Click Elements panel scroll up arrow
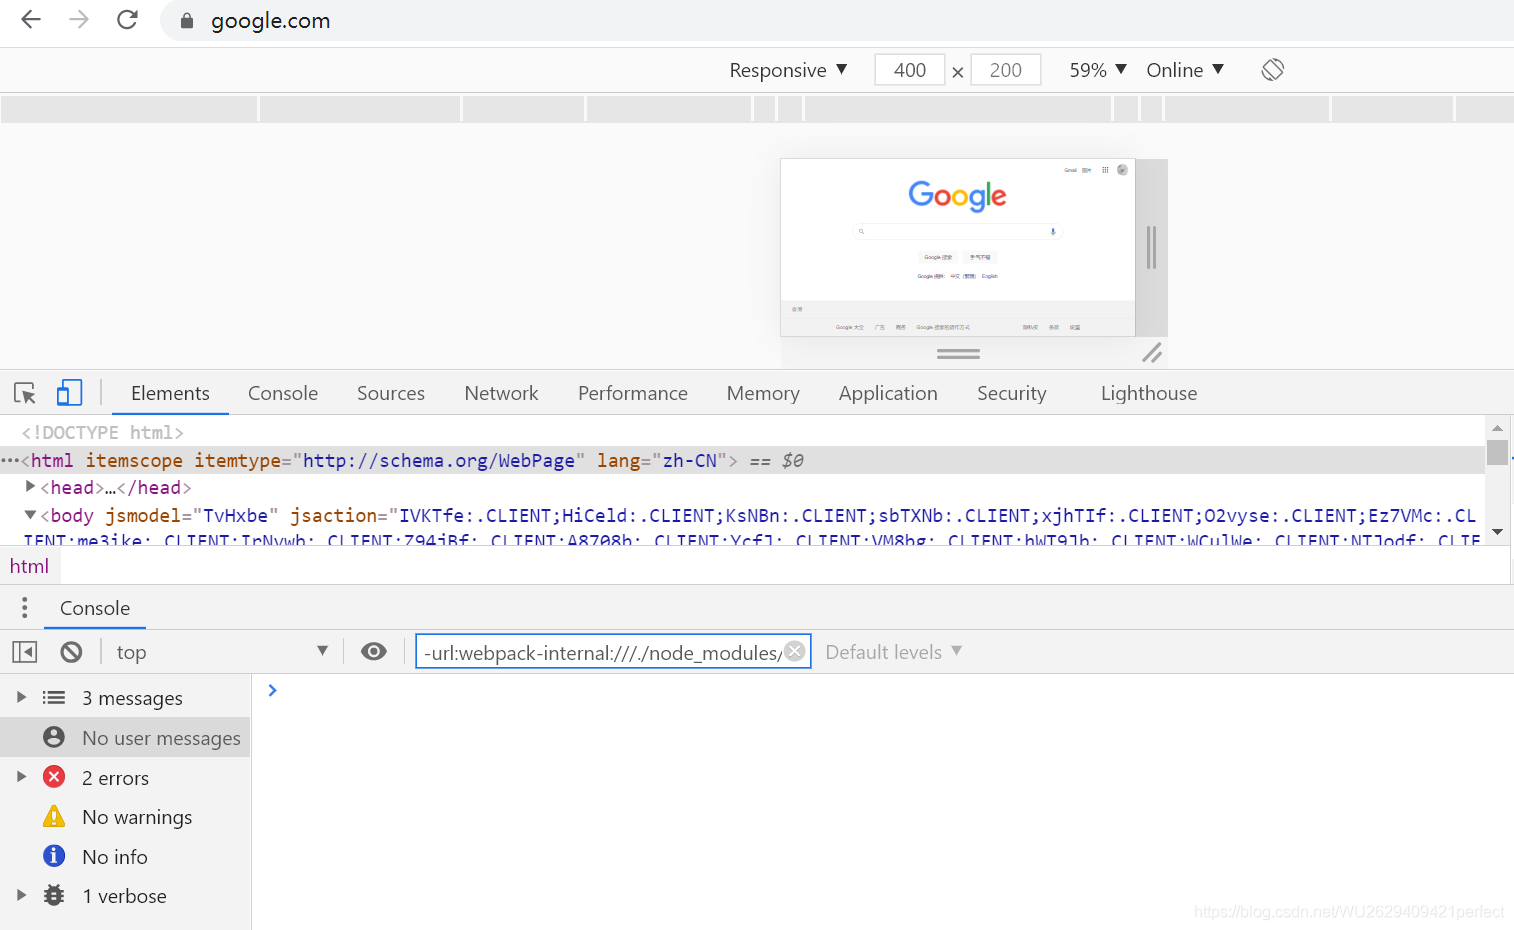 [1497, 427]
